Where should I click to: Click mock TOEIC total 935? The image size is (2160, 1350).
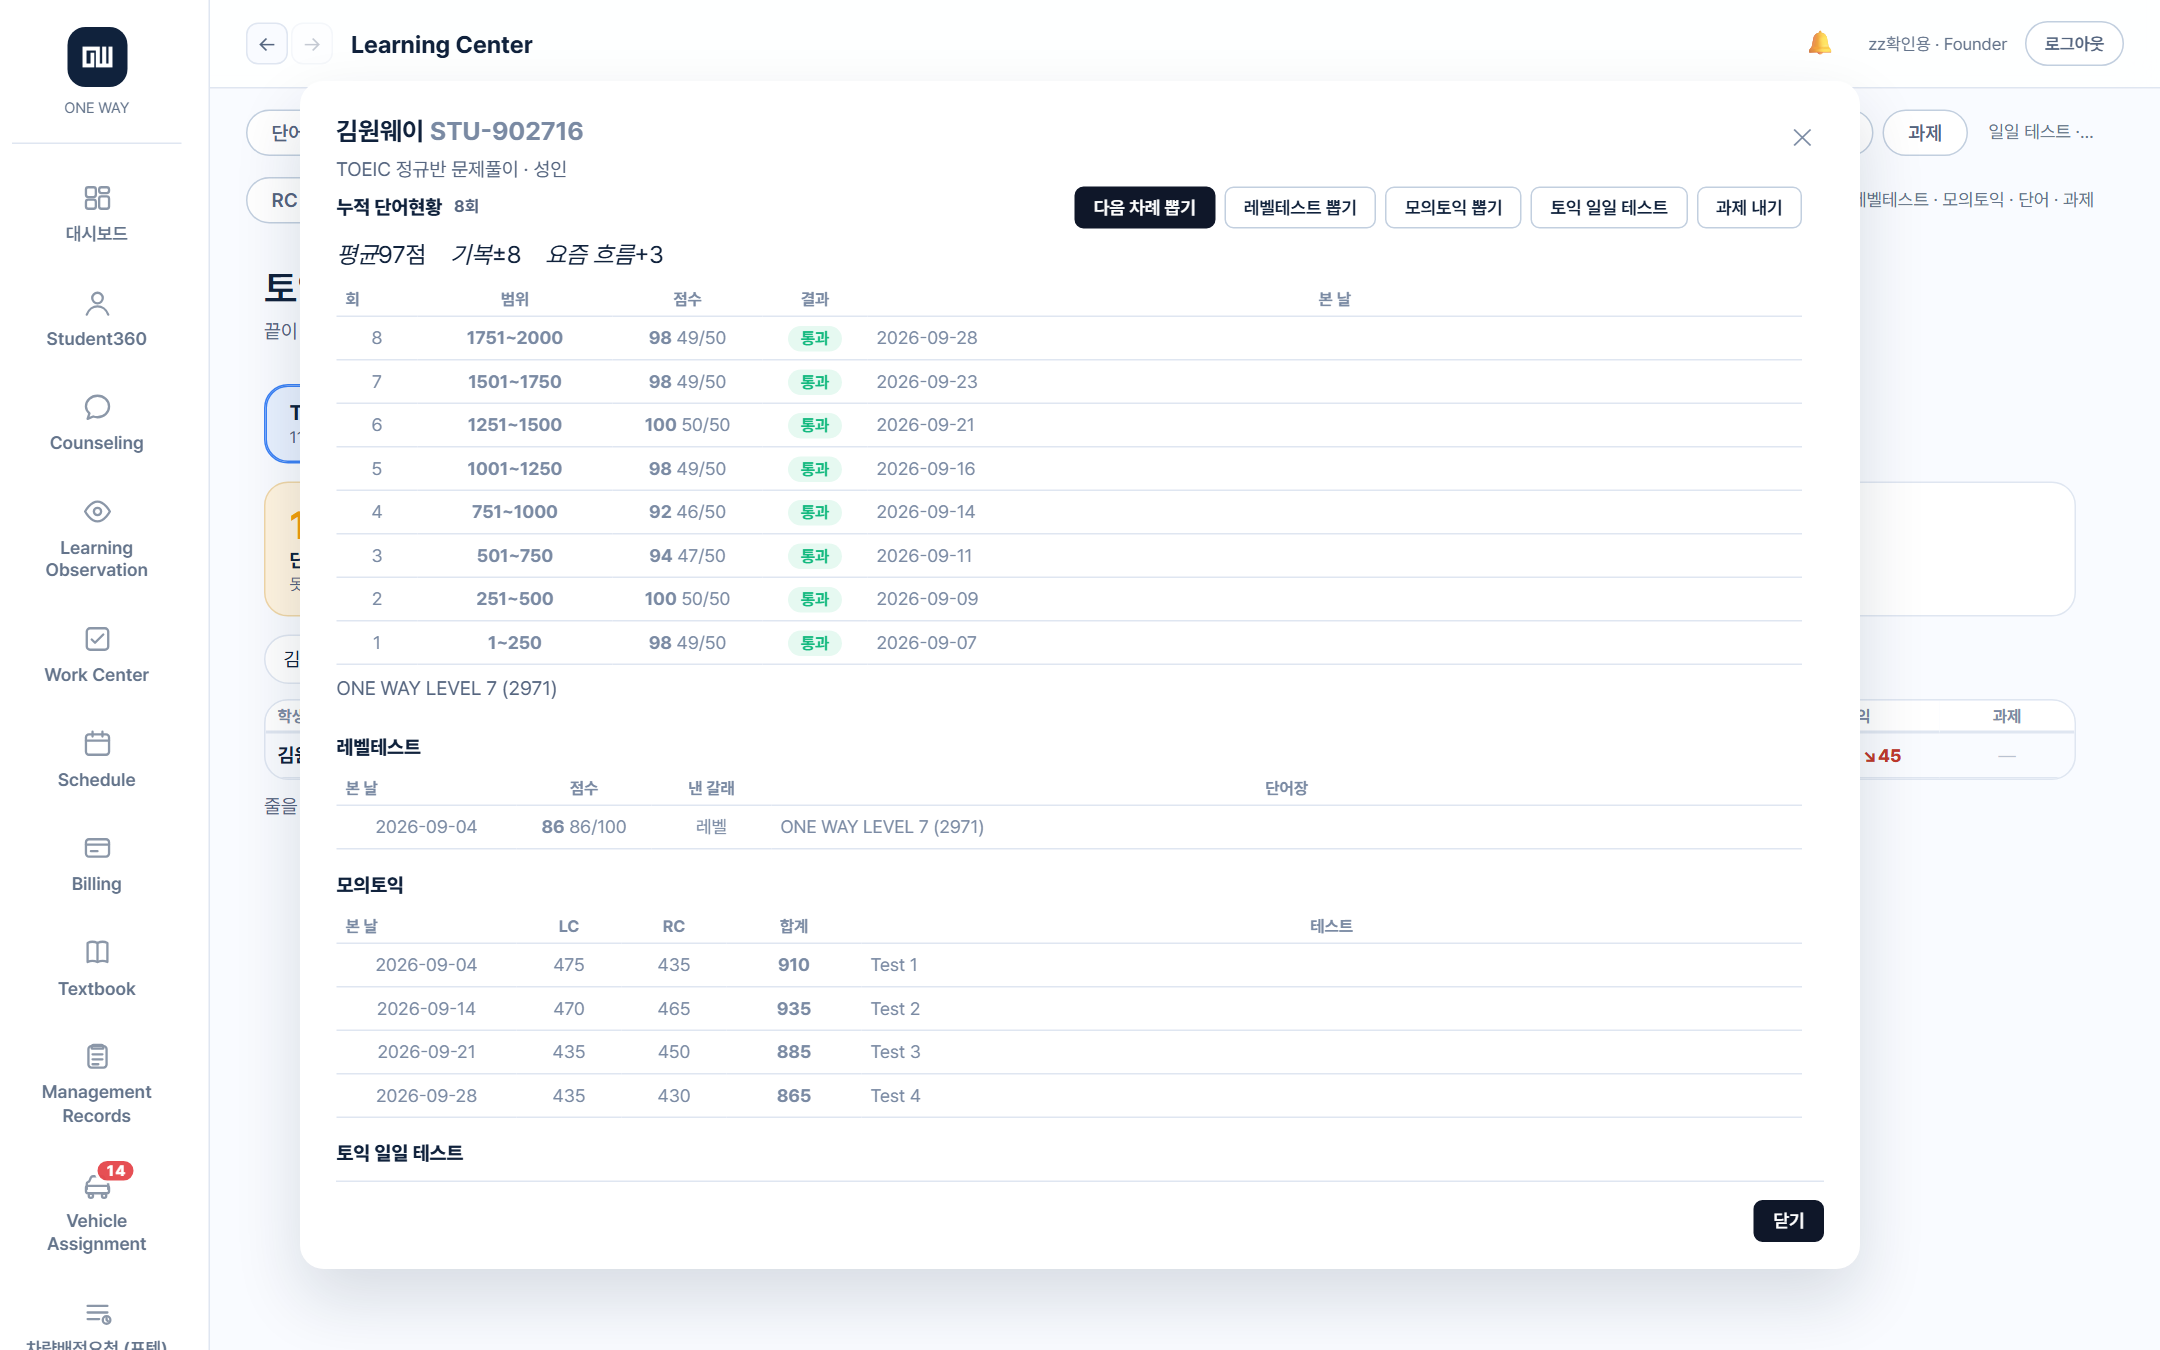coord(793,1009)
